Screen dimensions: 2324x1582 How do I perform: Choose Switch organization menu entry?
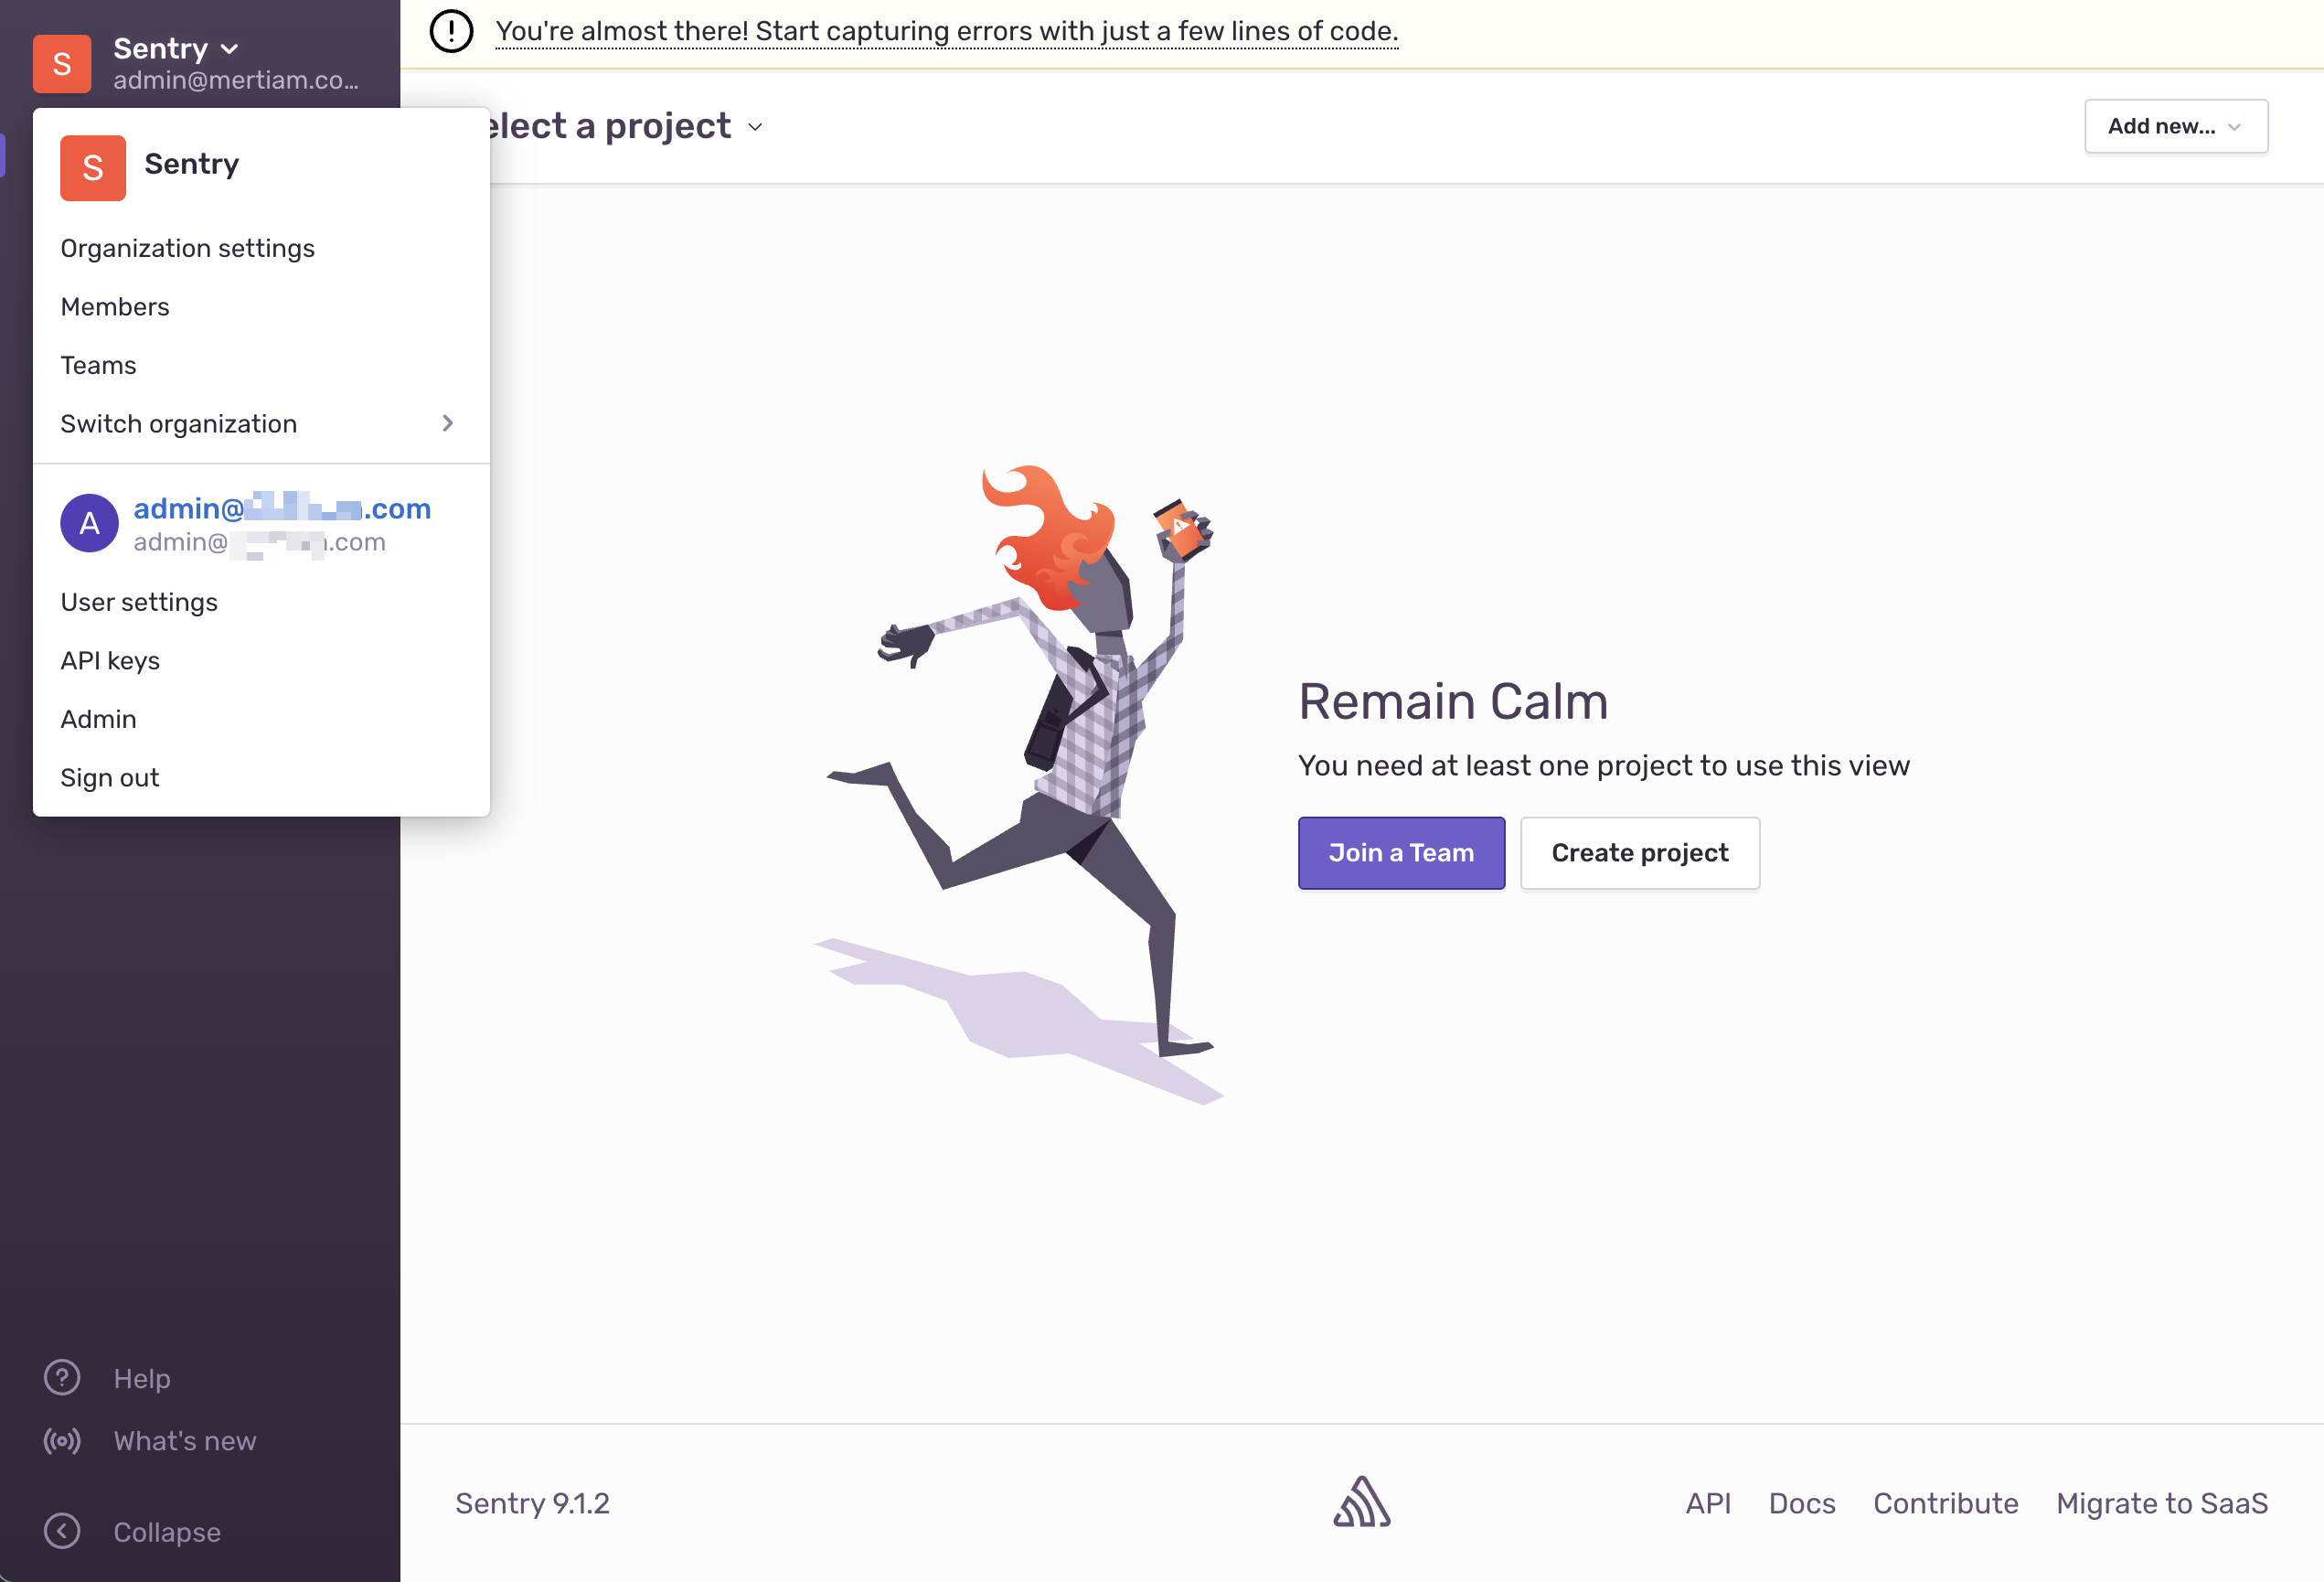(x=261, y=424)
